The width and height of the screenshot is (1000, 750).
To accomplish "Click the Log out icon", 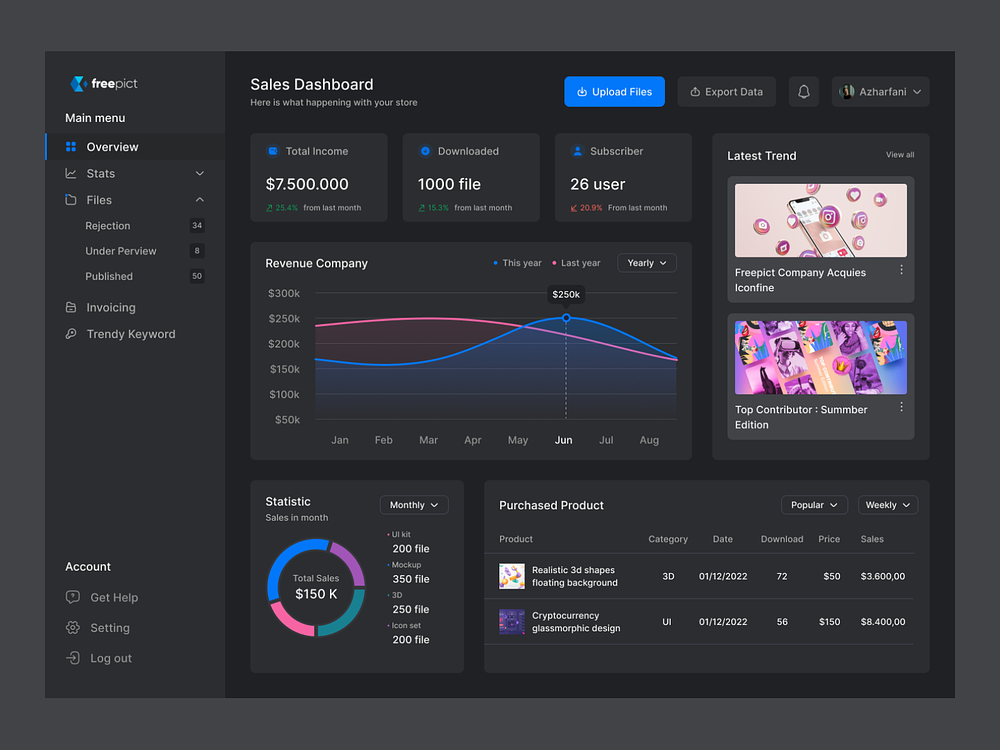I will click(x=72, y=658).
